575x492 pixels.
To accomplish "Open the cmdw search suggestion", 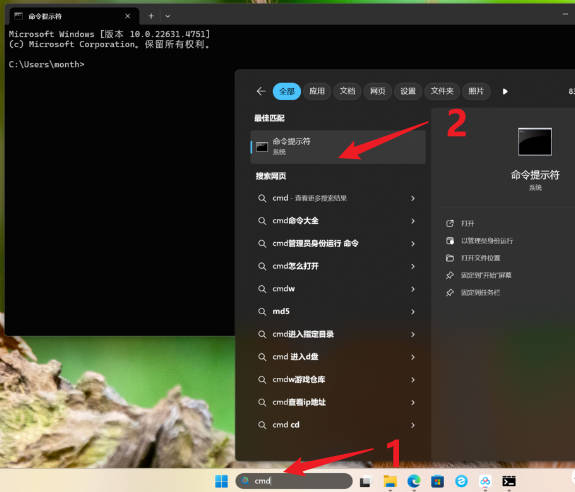I will point(338,289).
